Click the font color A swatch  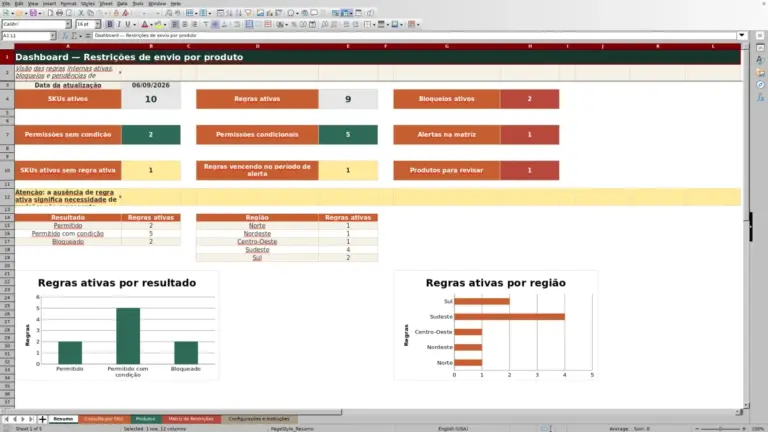pos(144,24)
